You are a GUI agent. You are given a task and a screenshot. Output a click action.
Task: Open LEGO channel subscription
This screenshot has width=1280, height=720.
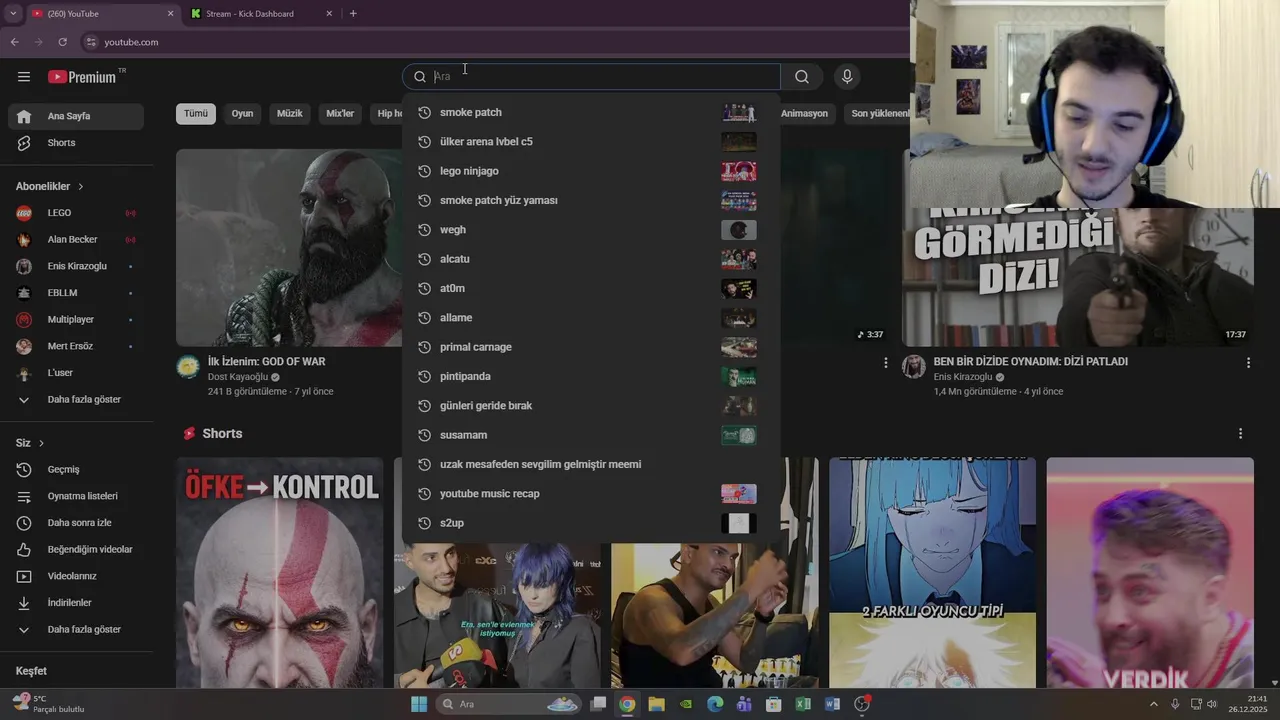click(76, 213)
